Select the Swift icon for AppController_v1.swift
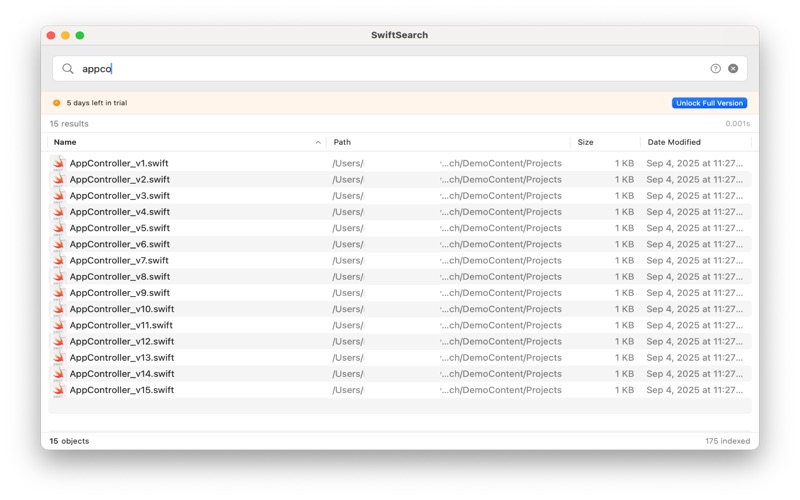Screen dimensions: 800x500 pos(59,163)
